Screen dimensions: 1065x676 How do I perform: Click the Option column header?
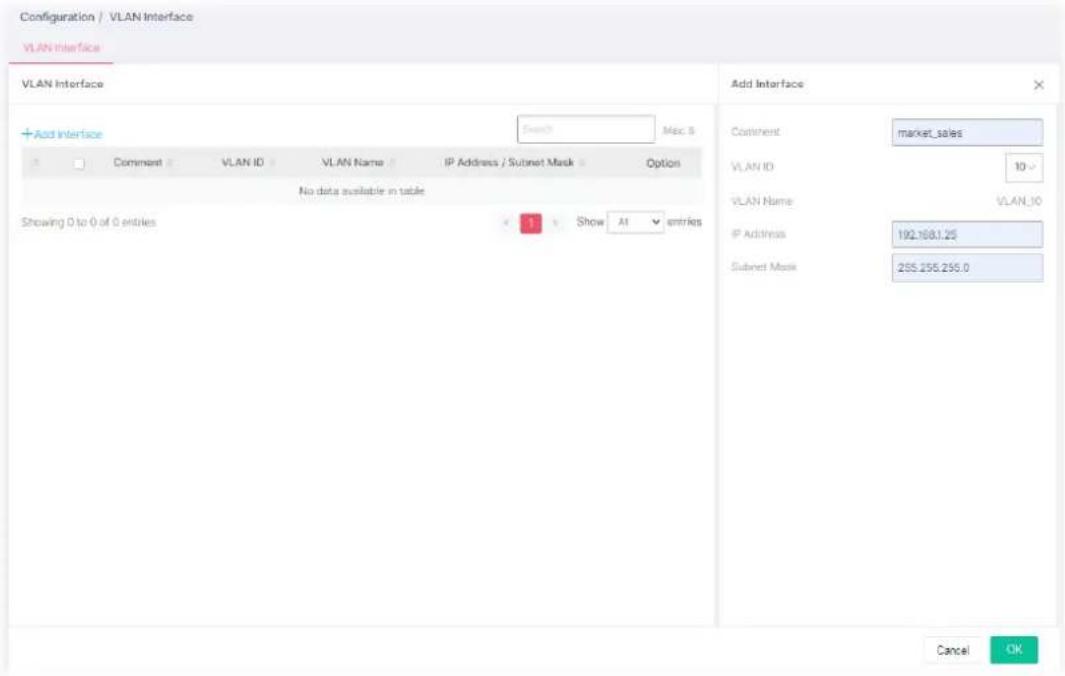click(x=663, y=163)
